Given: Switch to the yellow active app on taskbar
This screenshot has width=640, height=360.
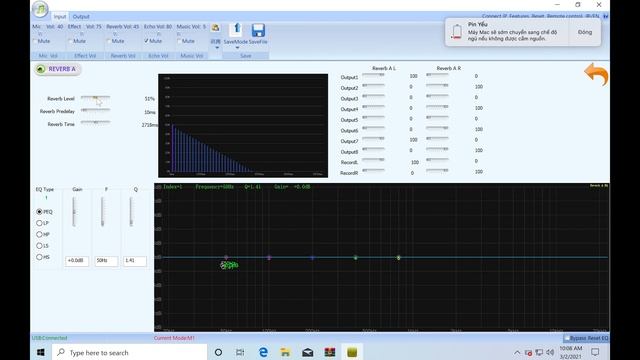Looking at the screenshot, I should click(x=352, y=352).
